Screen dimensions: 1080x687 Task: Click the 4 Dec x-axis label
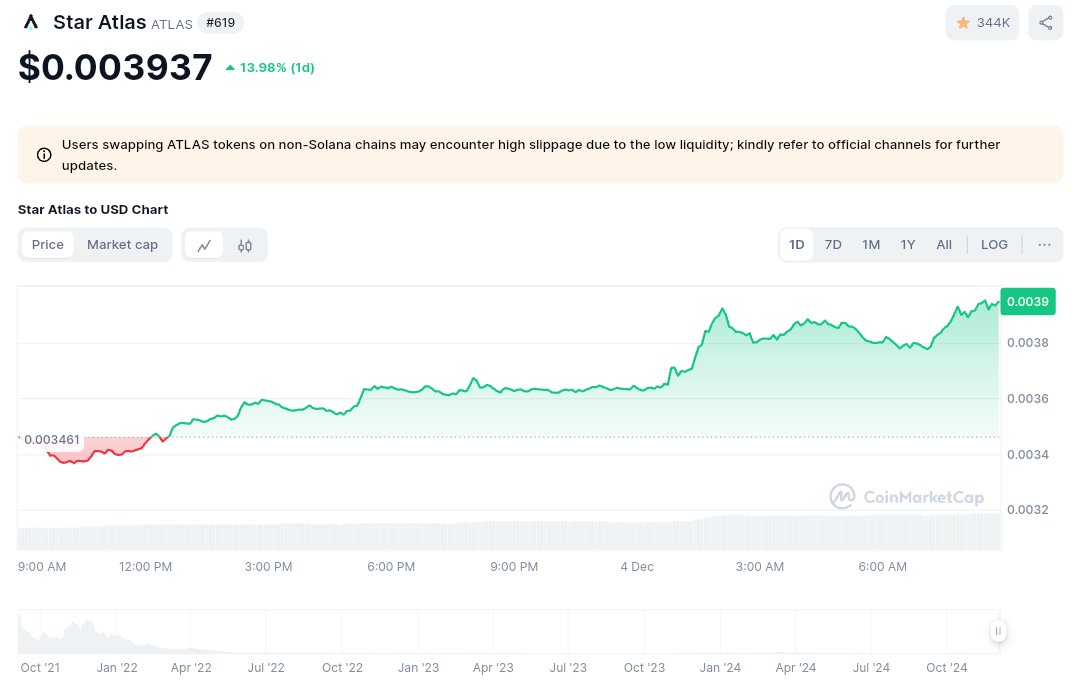(637, 566)
